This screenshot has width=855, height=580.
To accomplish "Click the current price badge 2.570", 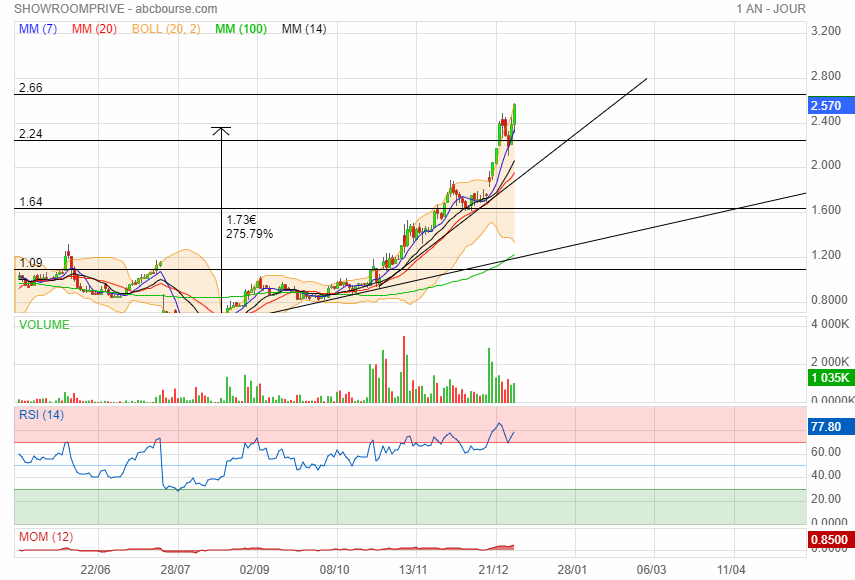I will point(831,106).
